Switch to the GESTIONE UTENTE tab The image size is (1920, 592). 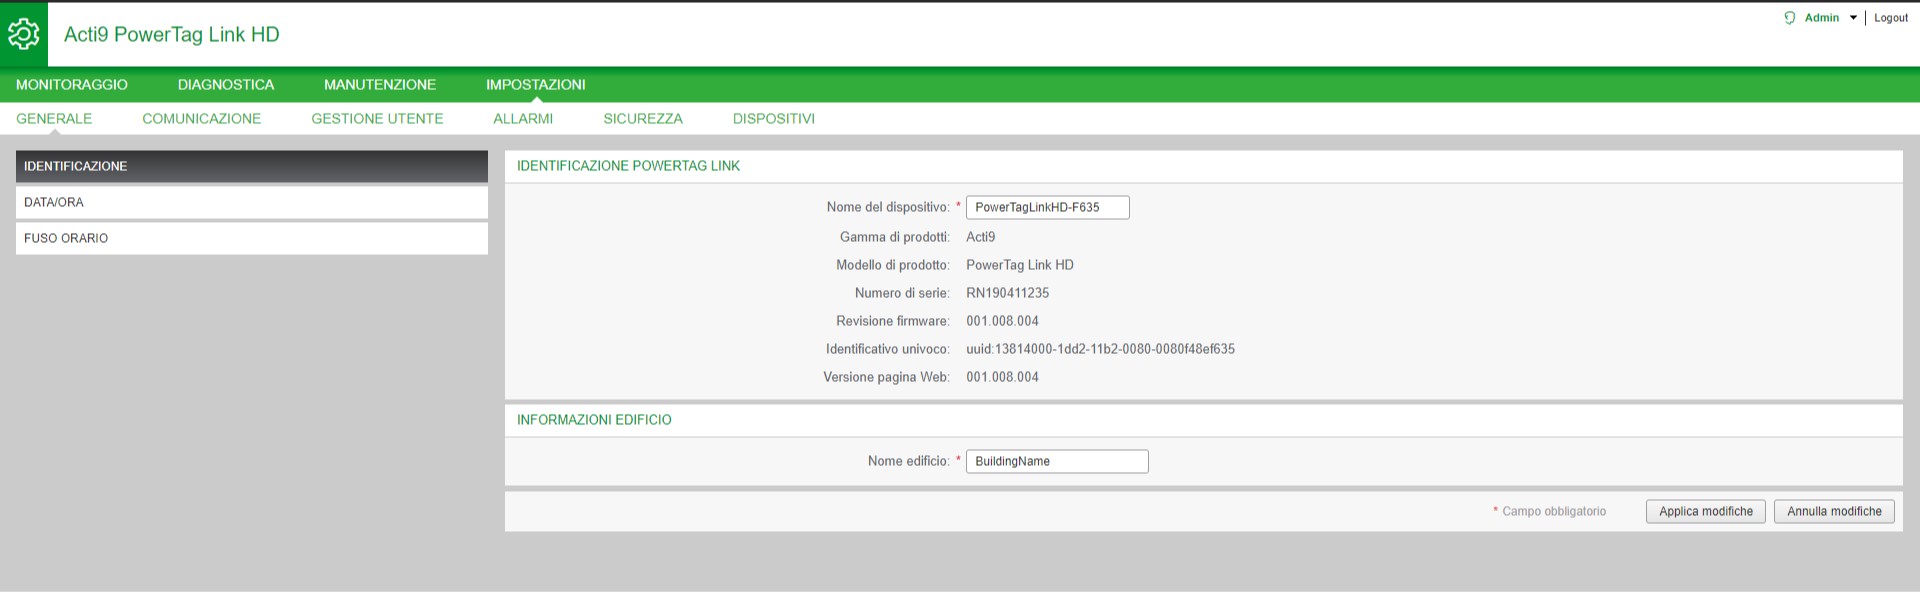pos(377,119)
